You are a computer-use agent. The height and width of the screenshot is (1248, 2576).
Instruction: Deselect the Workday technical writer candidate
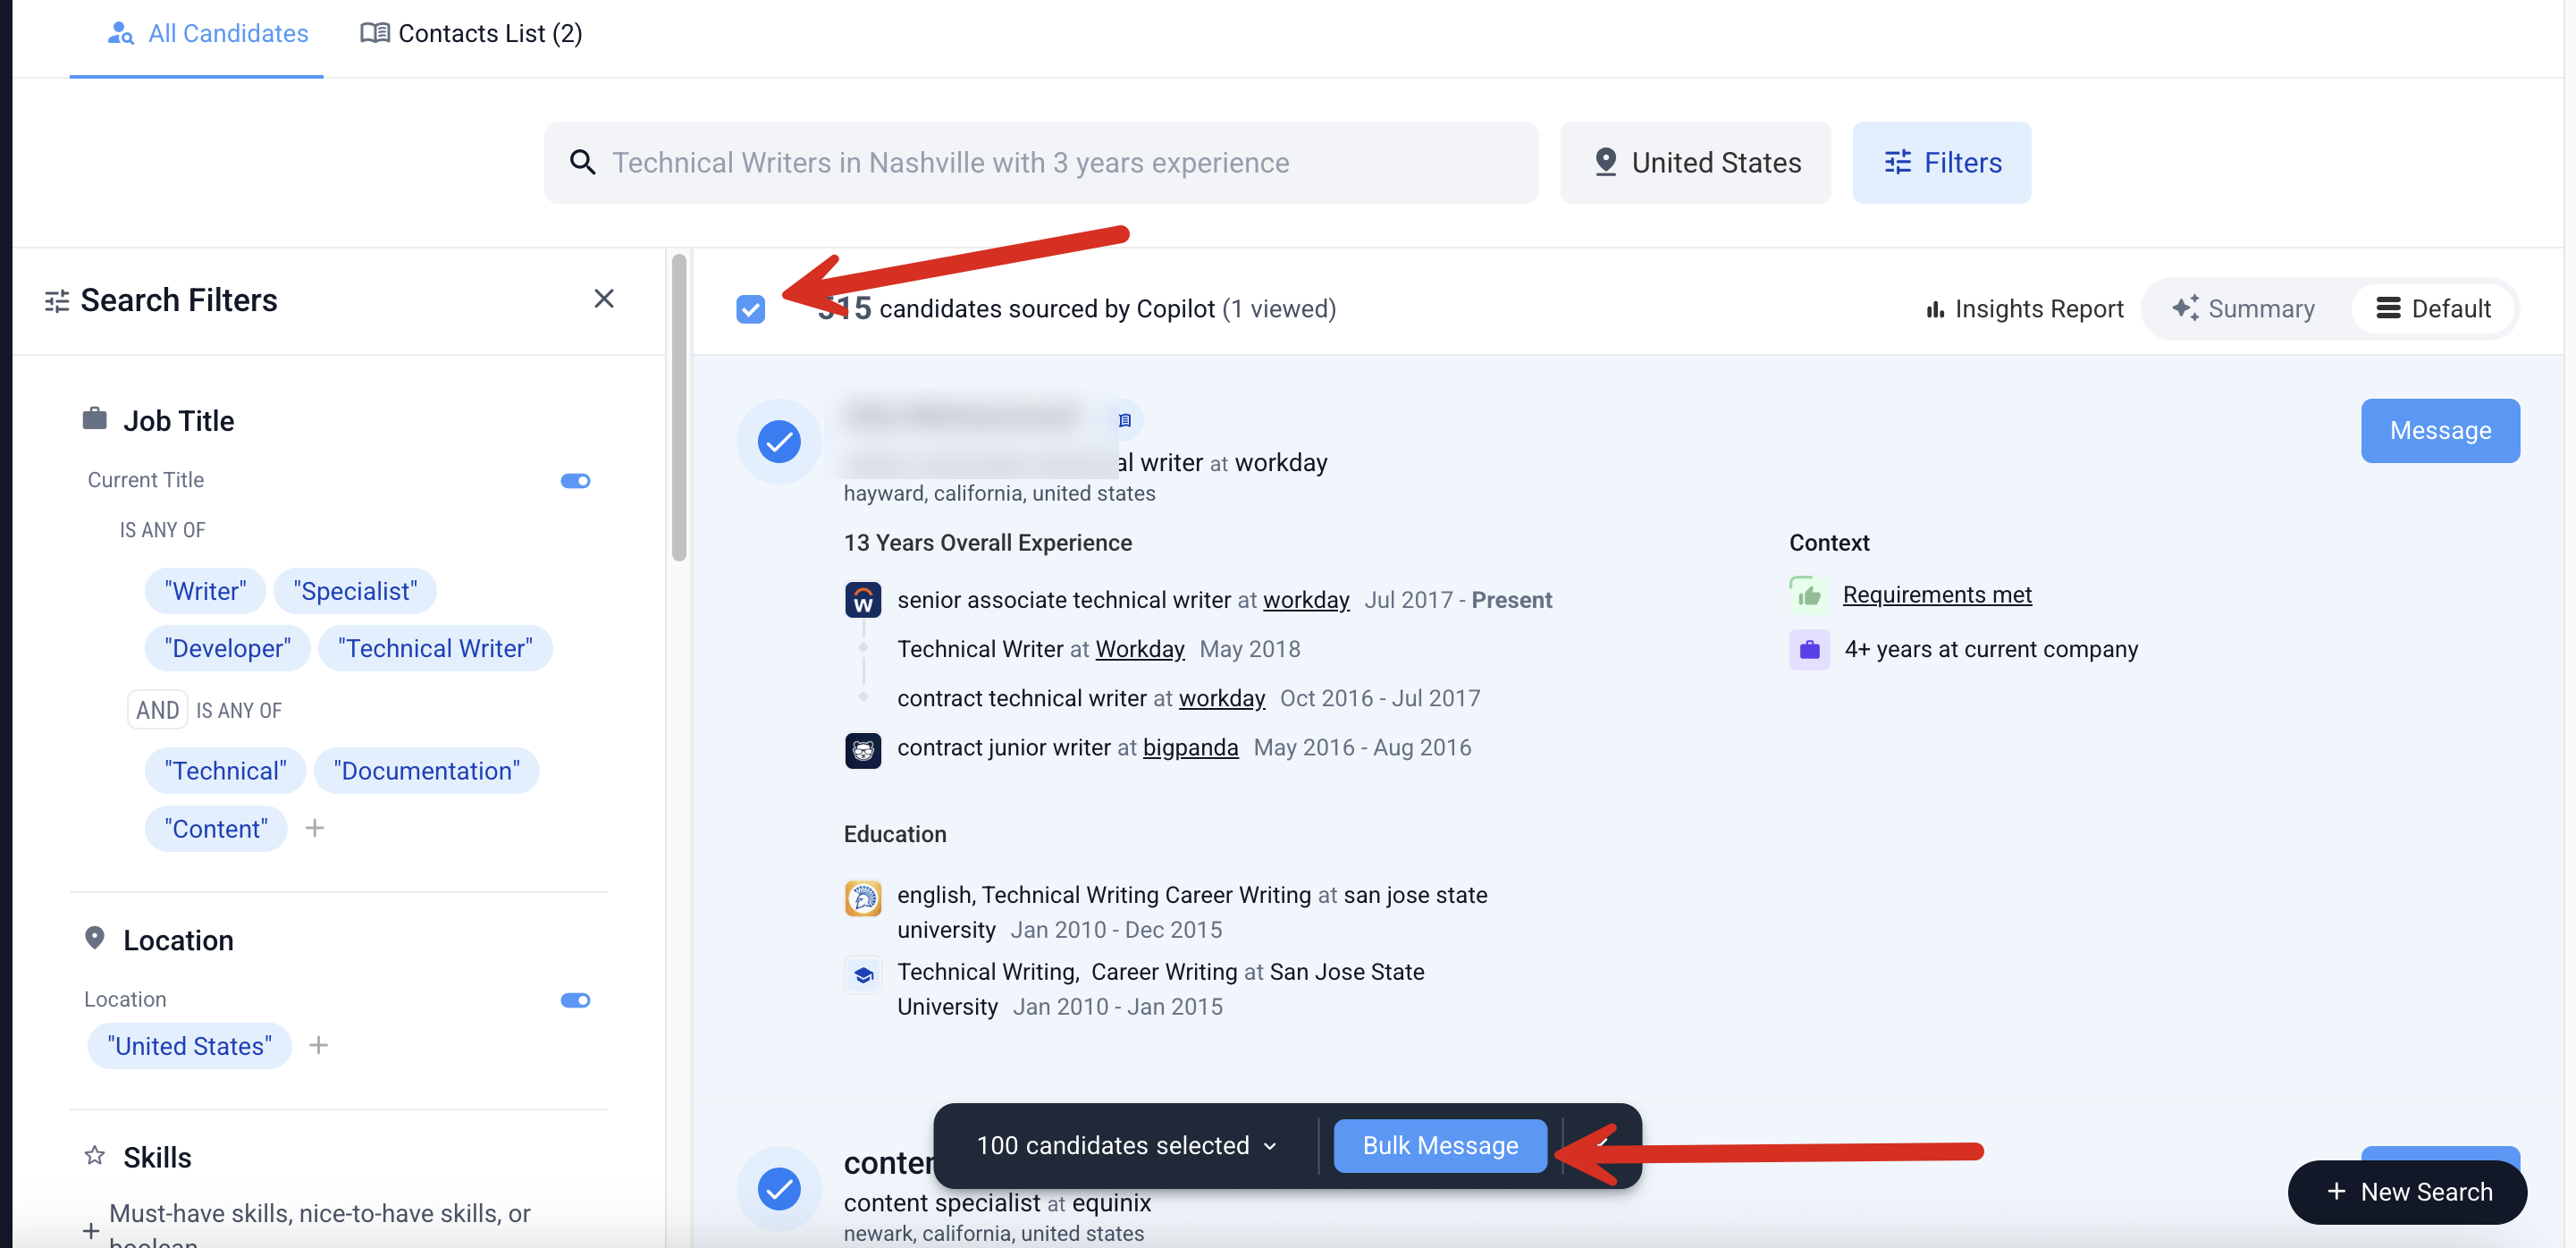(779, 441)
